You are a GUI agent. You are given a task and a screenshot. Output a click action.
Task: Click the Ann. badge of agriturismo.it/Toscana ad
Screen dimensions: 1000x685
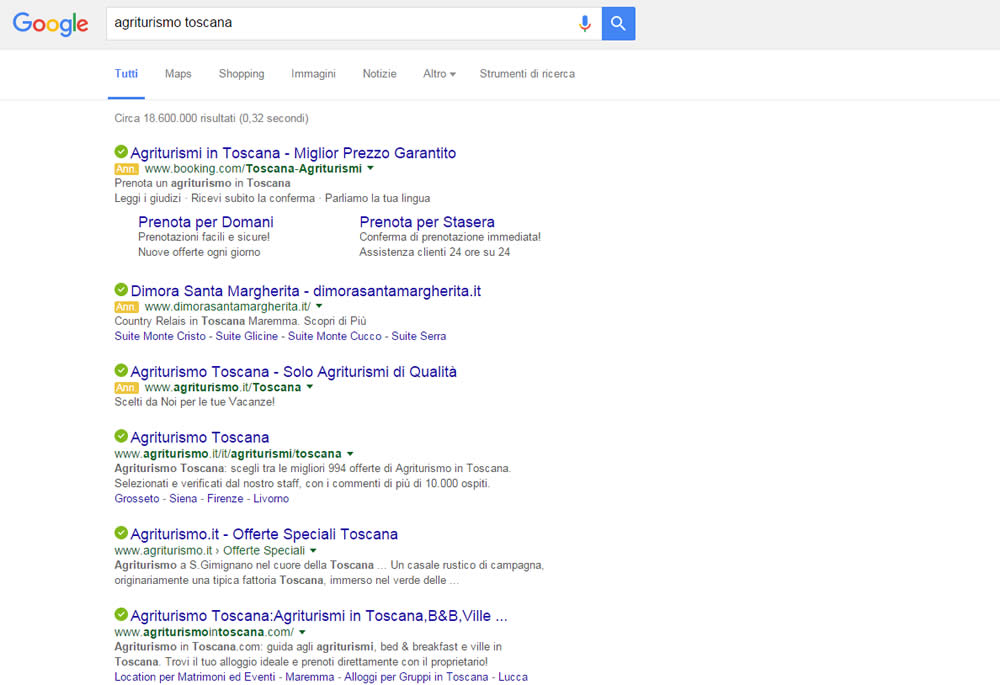pyautogui.click(x=126, y=388)
